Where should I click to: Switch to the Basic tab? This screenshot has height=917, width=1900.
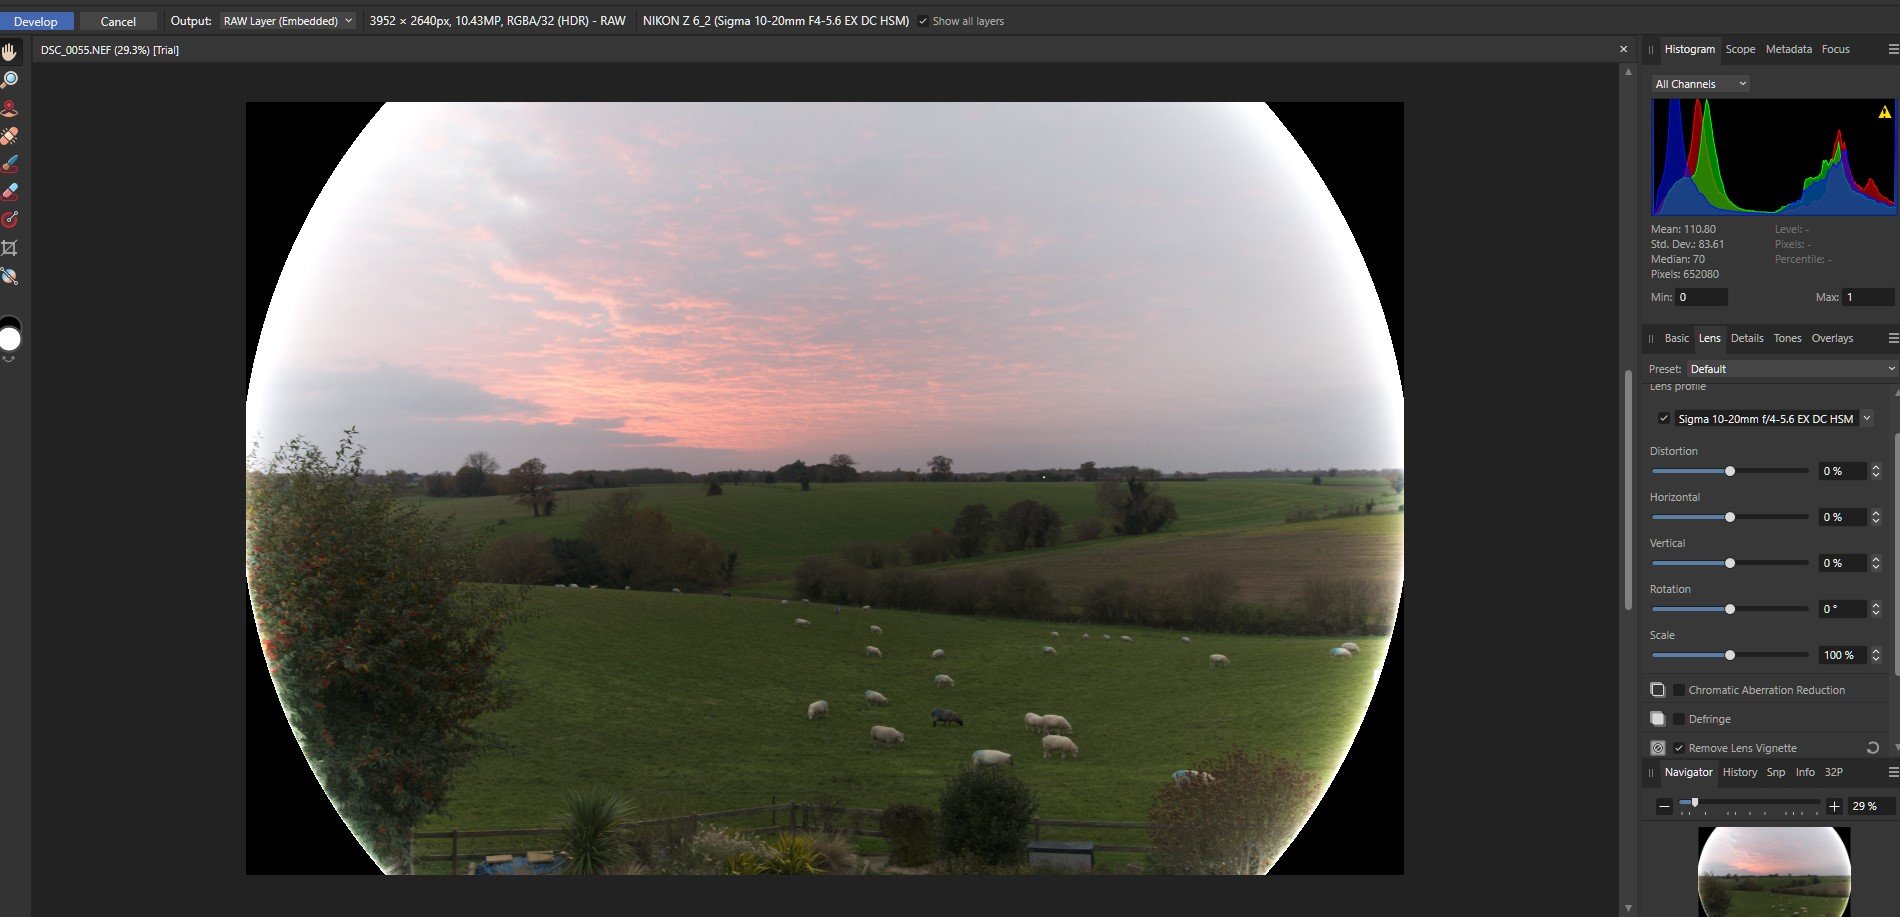(x=1676, y=338)
